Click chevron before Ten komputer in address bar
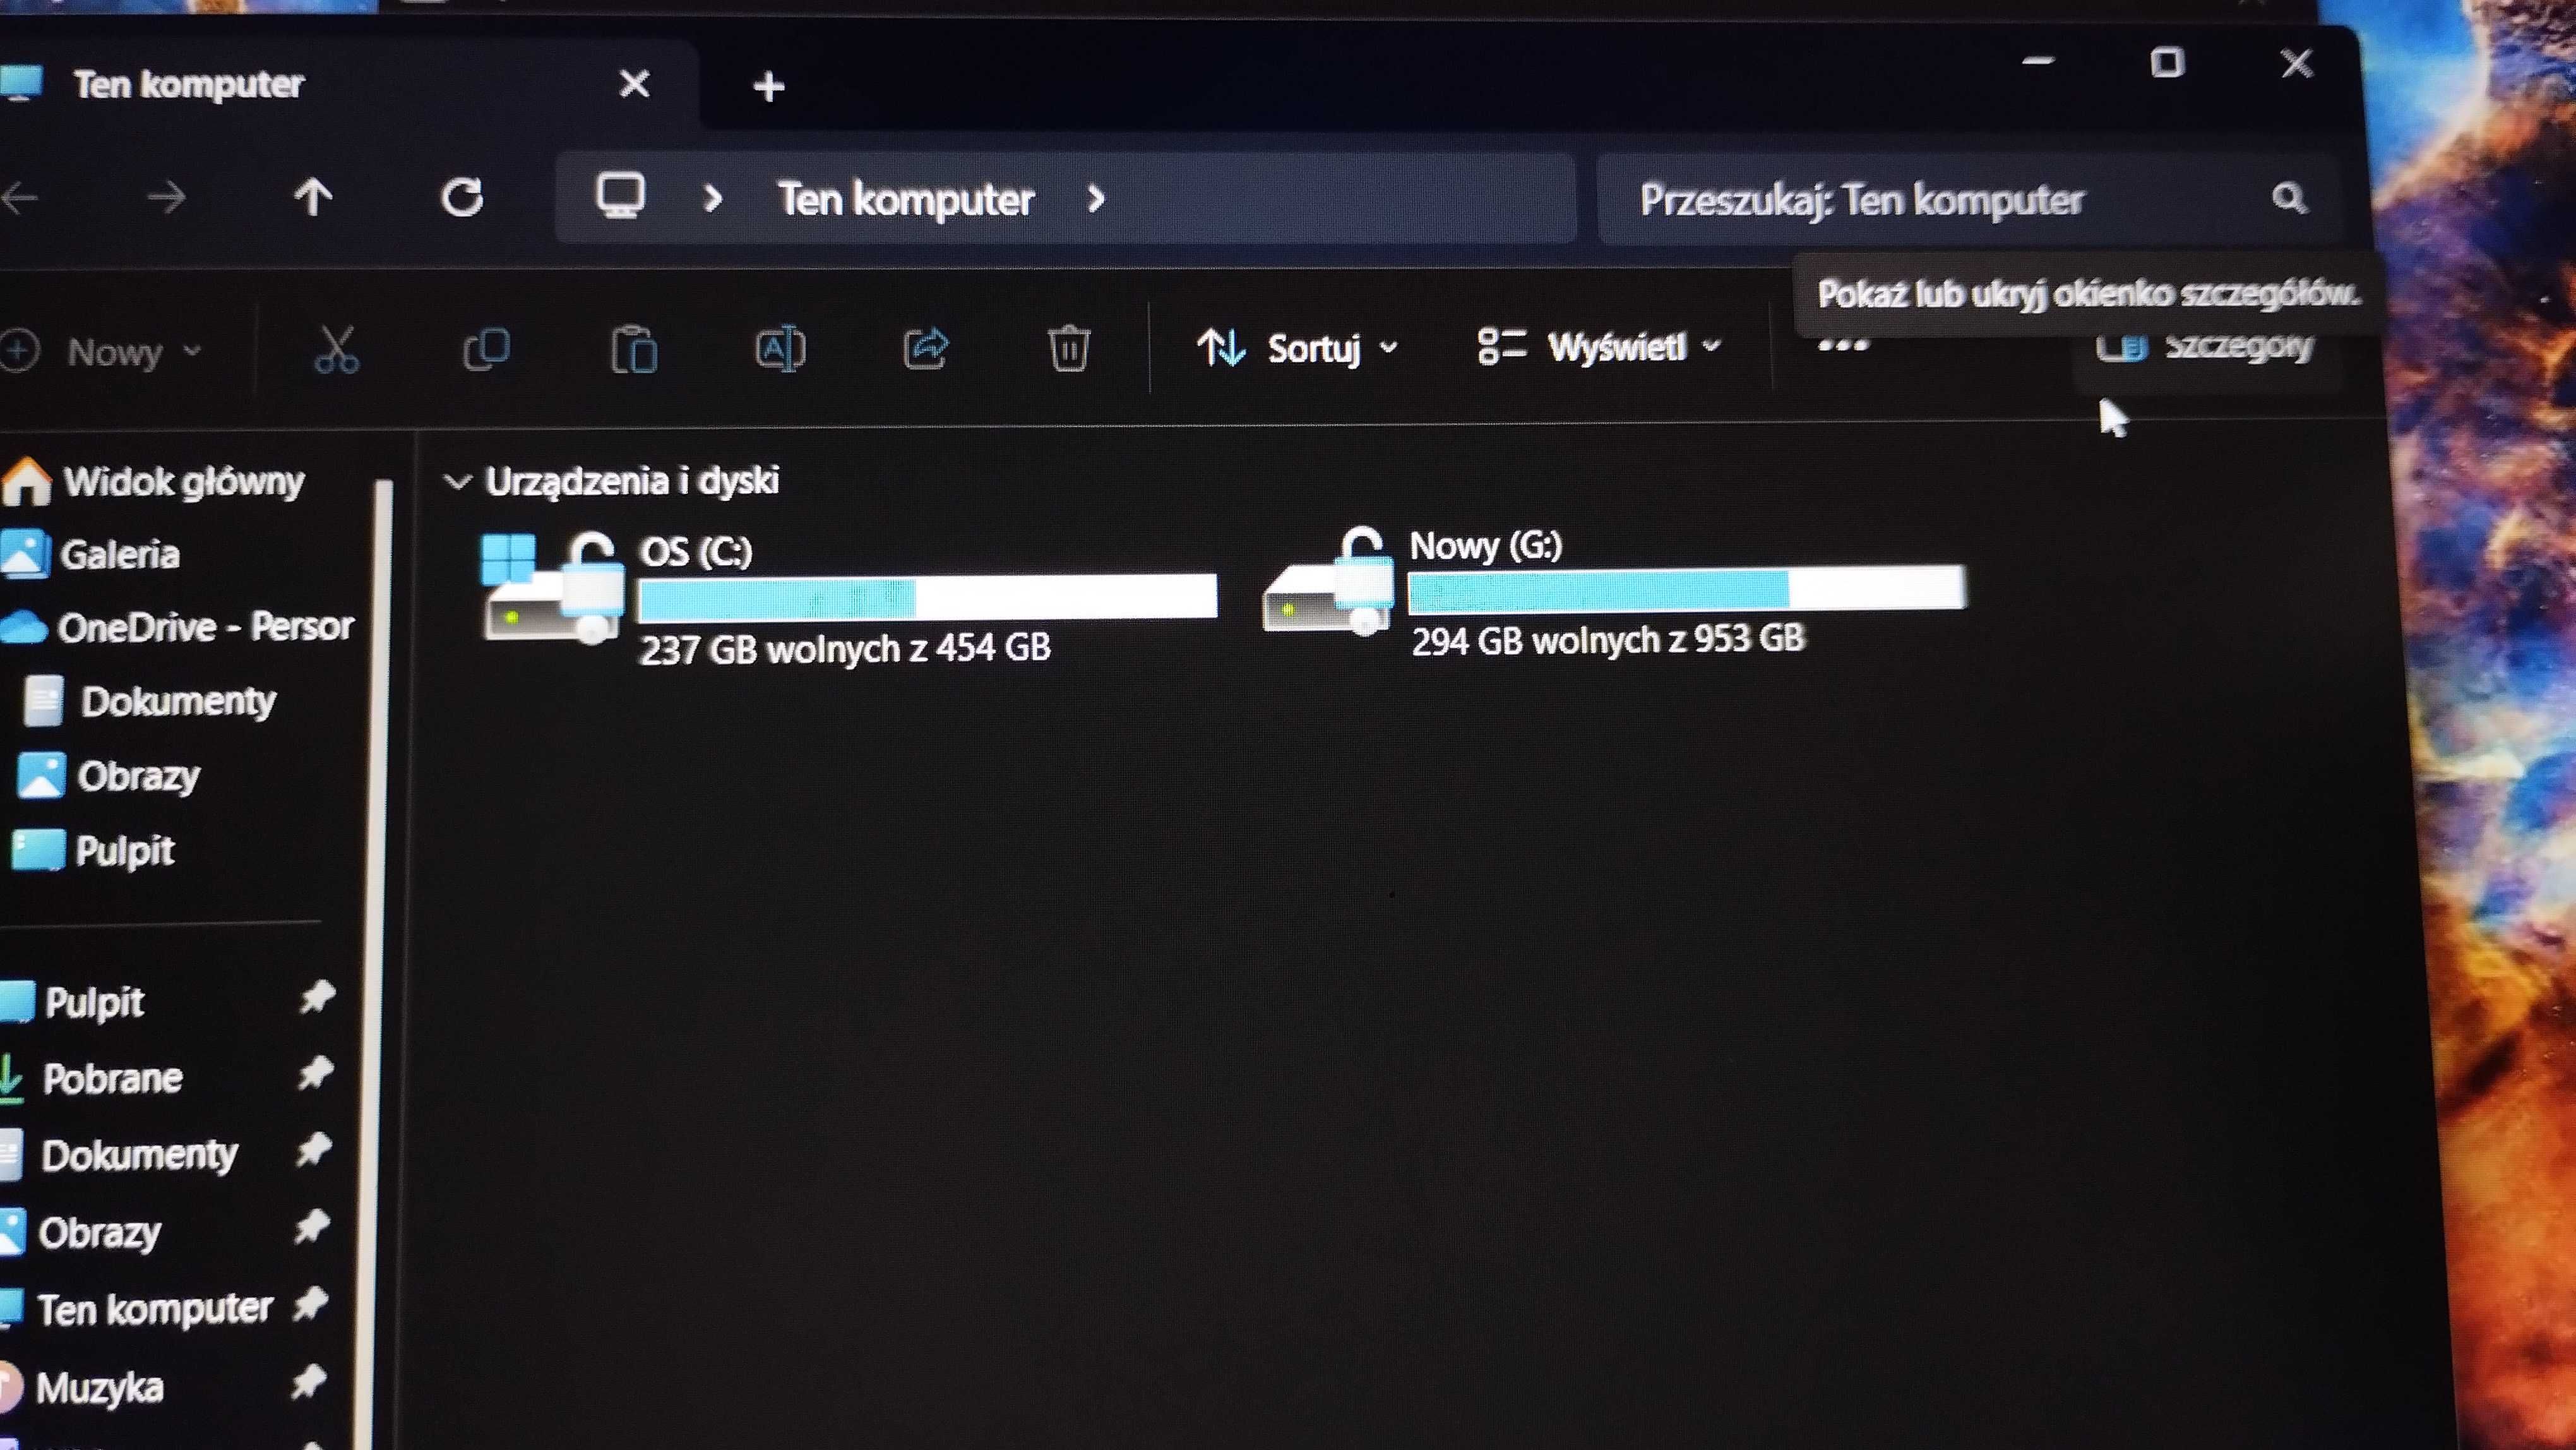This screenshot has width=2576, height=1450. click(x=712, y=198)
